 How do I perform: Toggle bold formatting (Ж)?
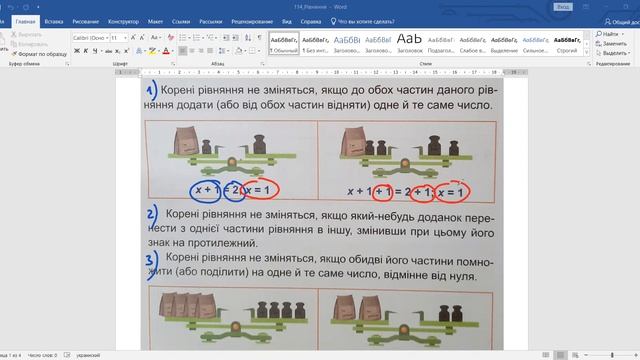(x=77, y=51)
